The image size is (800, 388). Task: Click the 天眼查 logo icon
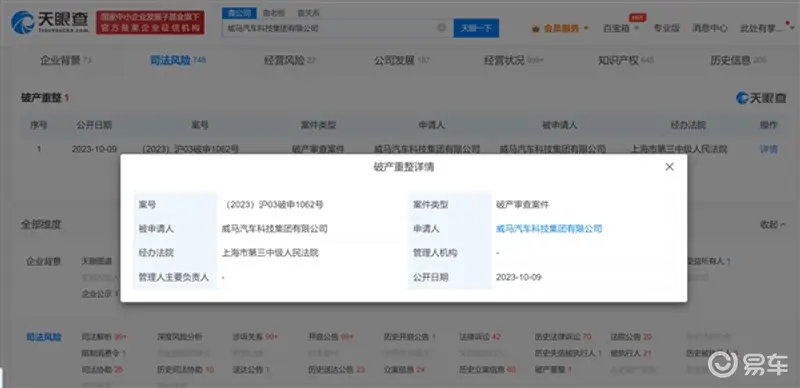[x=22, y=22]
